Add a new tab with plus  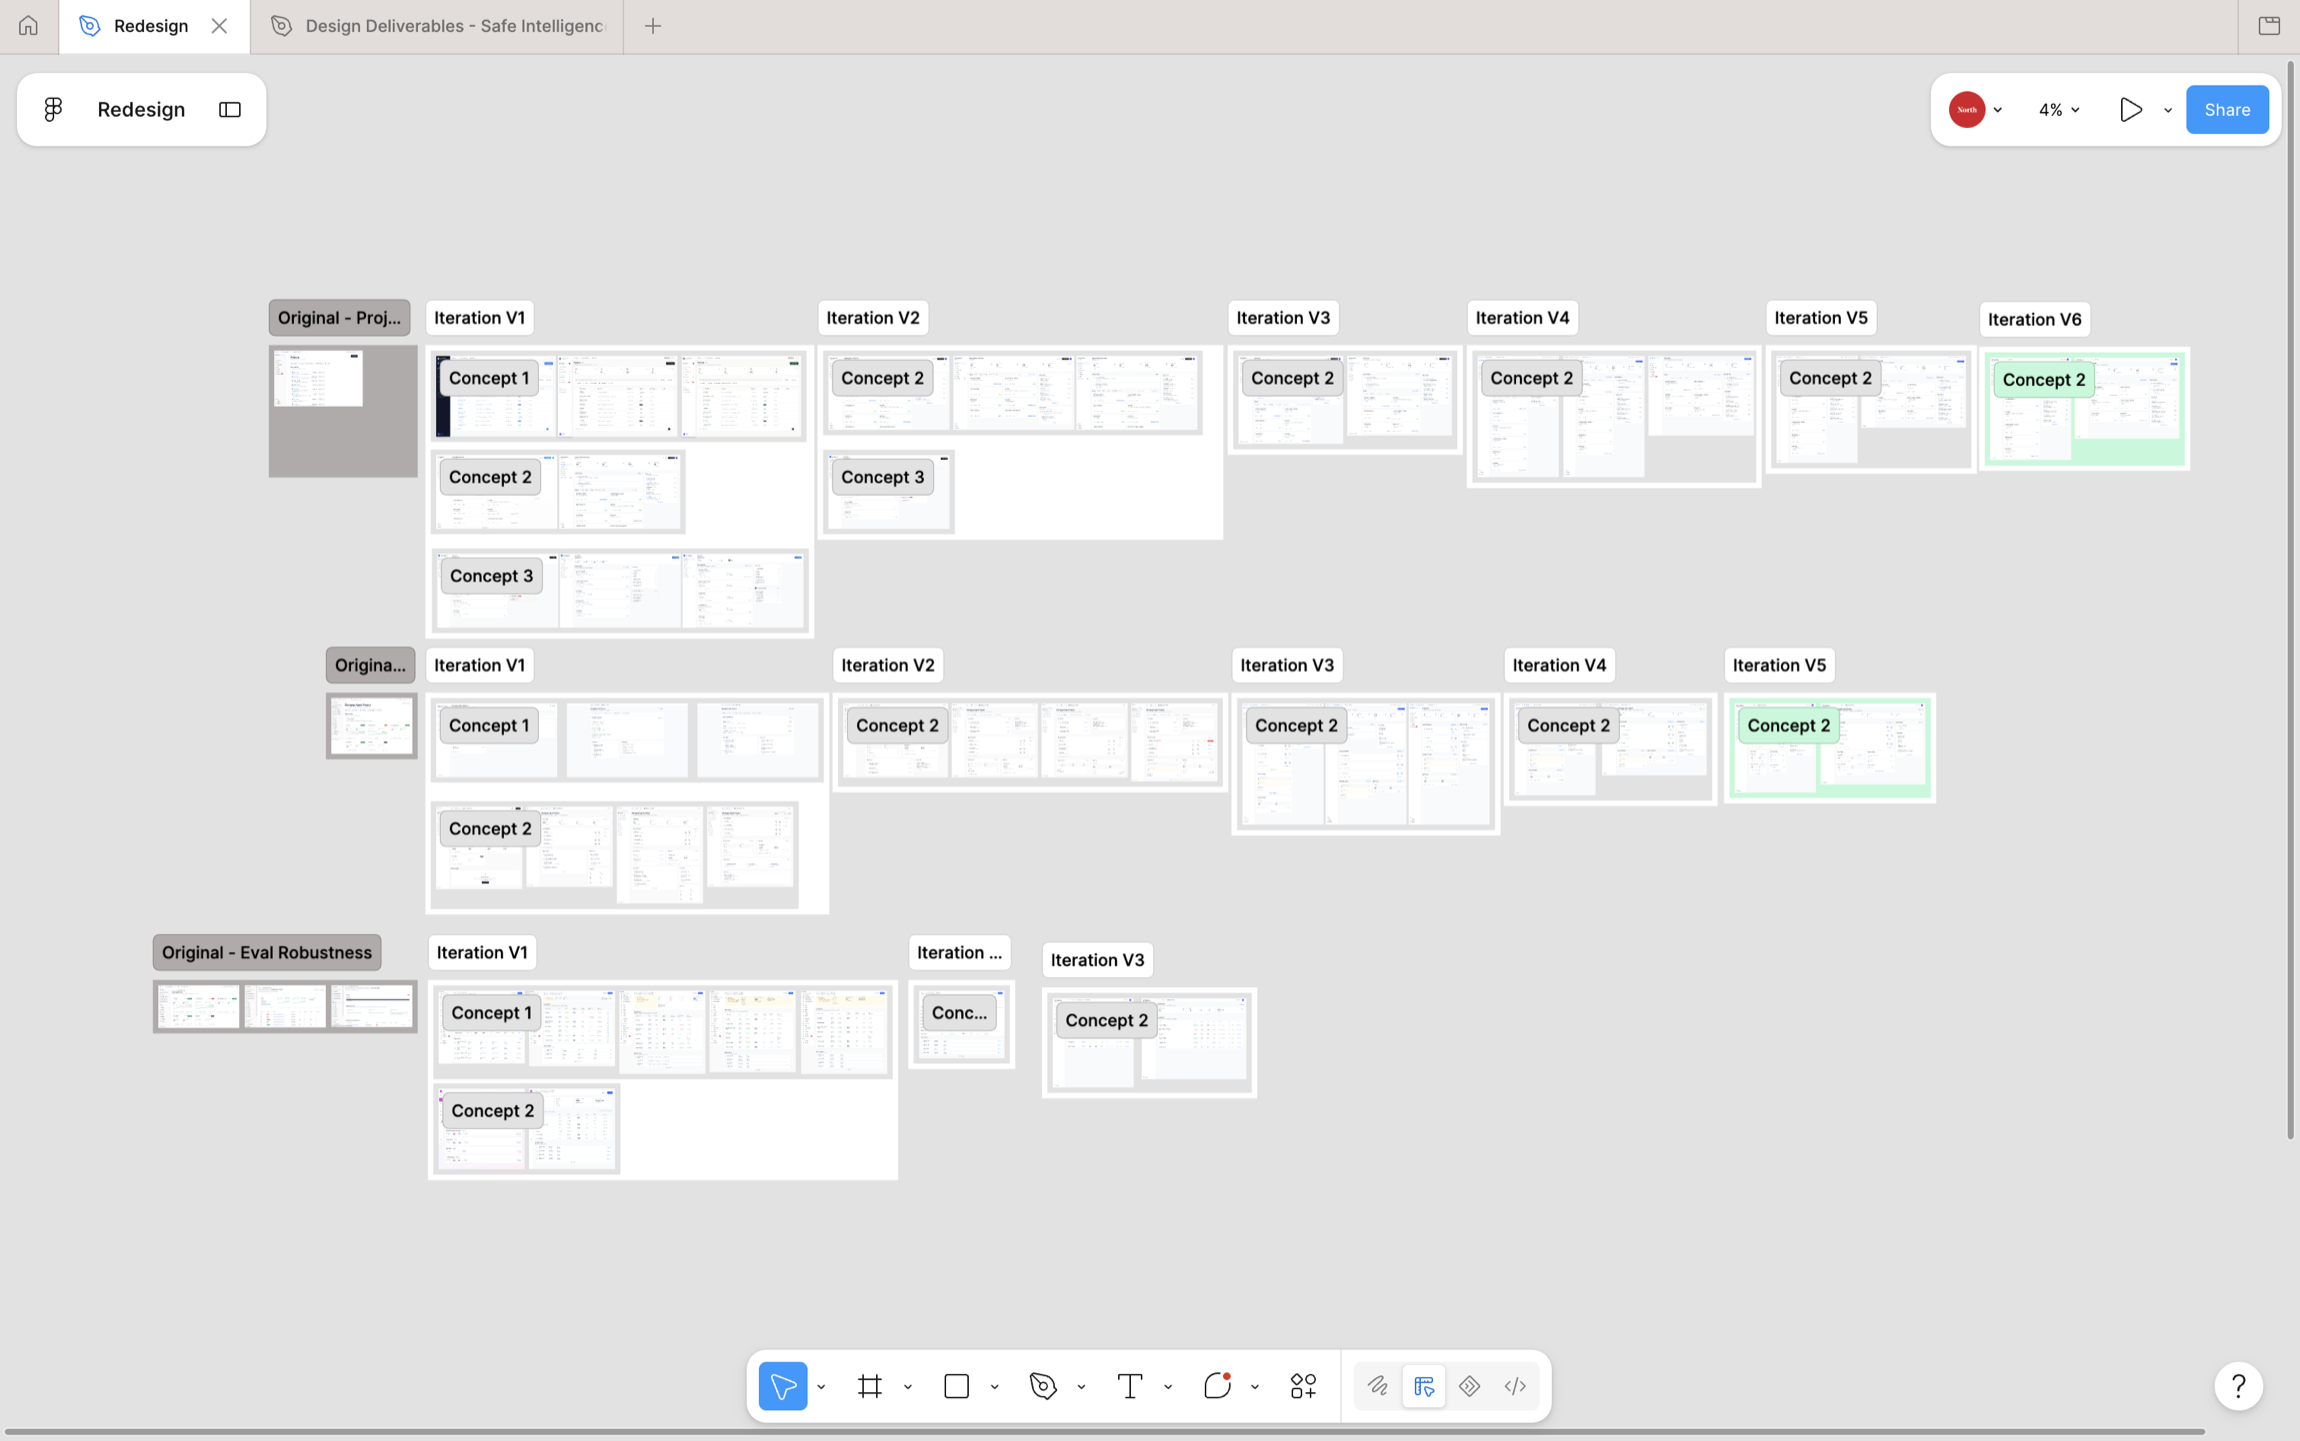point(653,26)
